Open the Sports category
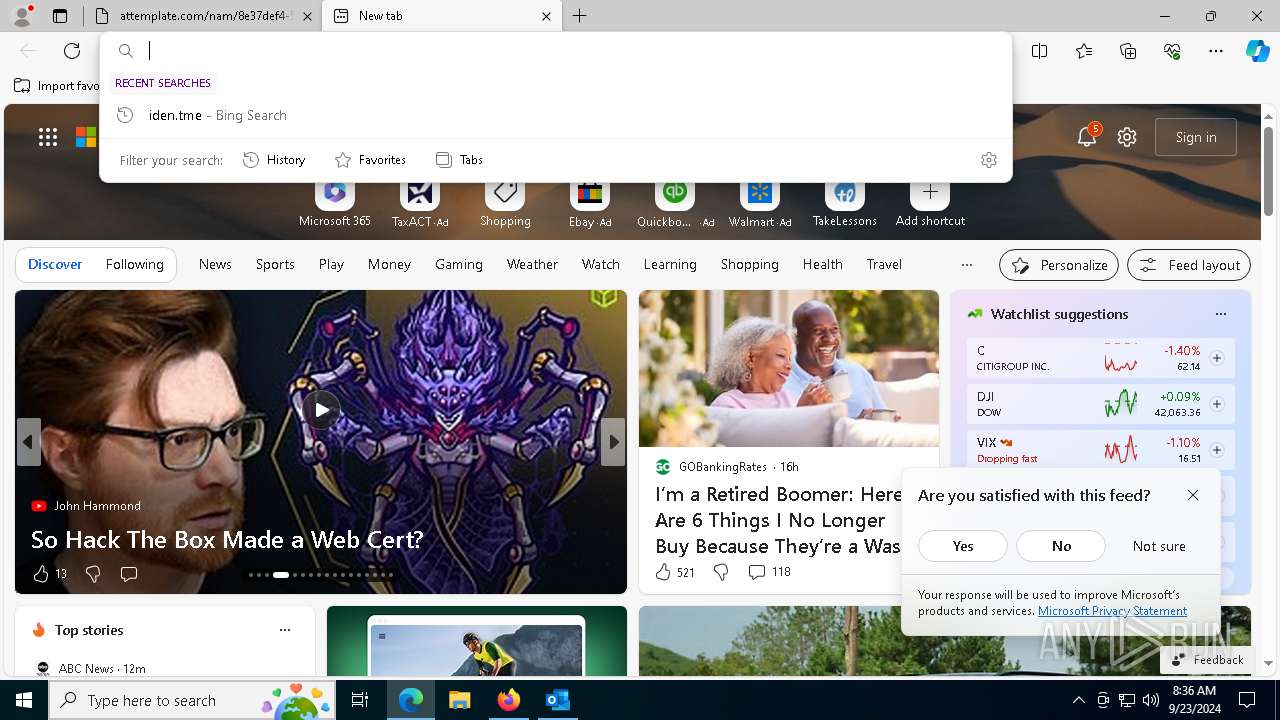The width and height of the screenshot is (1280, 720). point(275,264)
